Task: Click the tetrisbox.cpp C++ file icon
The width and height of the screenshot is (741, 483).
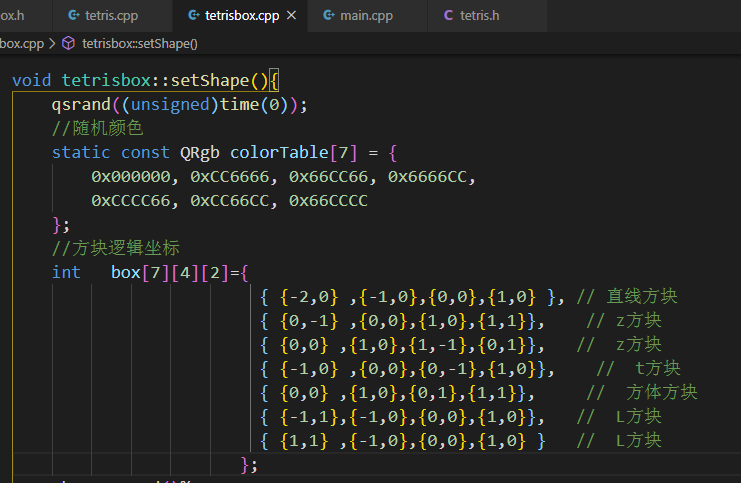Action: 194,16
